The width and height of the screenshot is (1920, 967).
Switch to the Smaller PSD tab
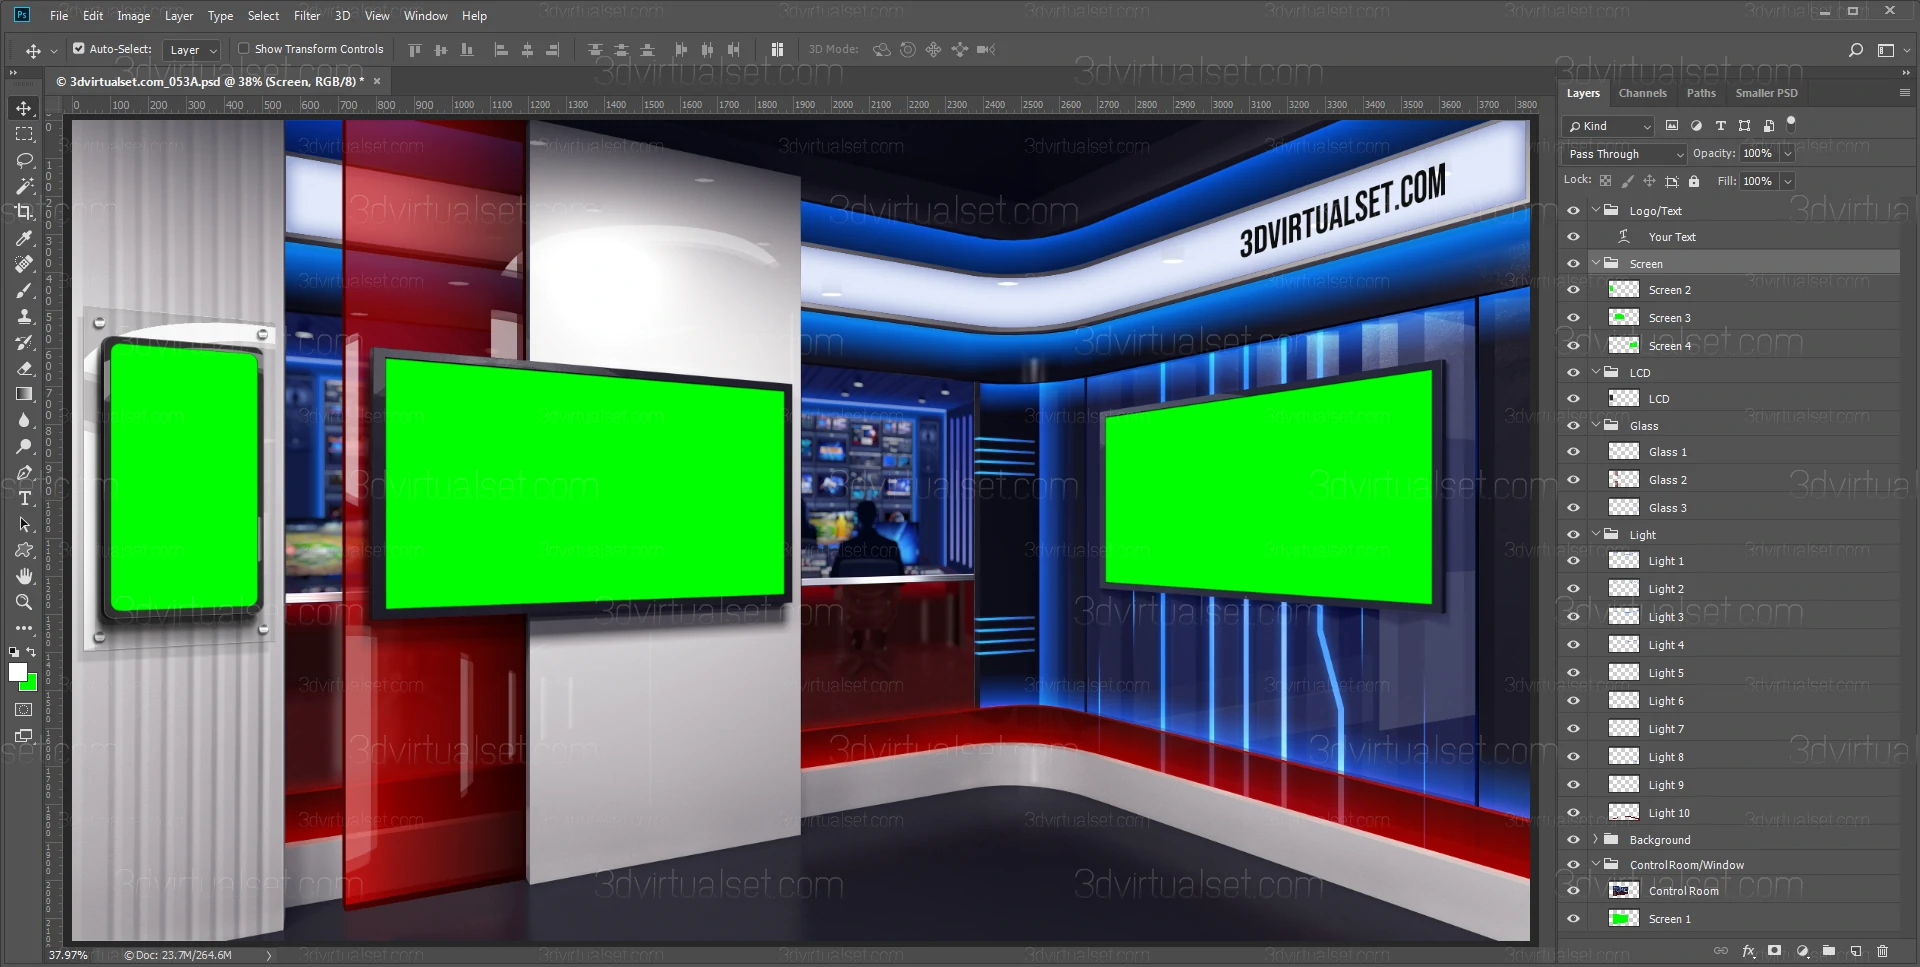1766,93
